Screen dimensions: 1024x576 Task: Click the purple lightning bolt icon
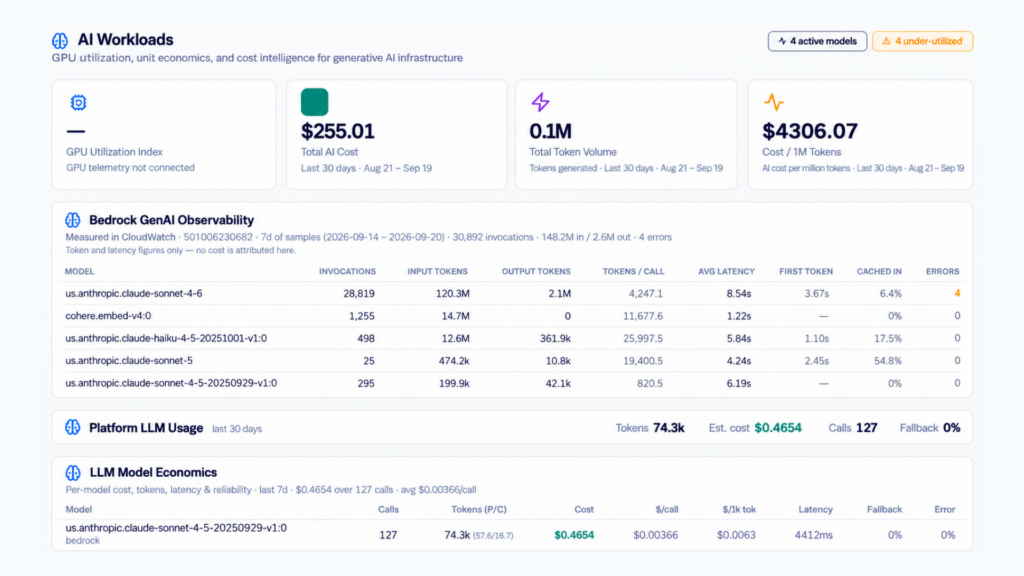(x=540, y=102)
